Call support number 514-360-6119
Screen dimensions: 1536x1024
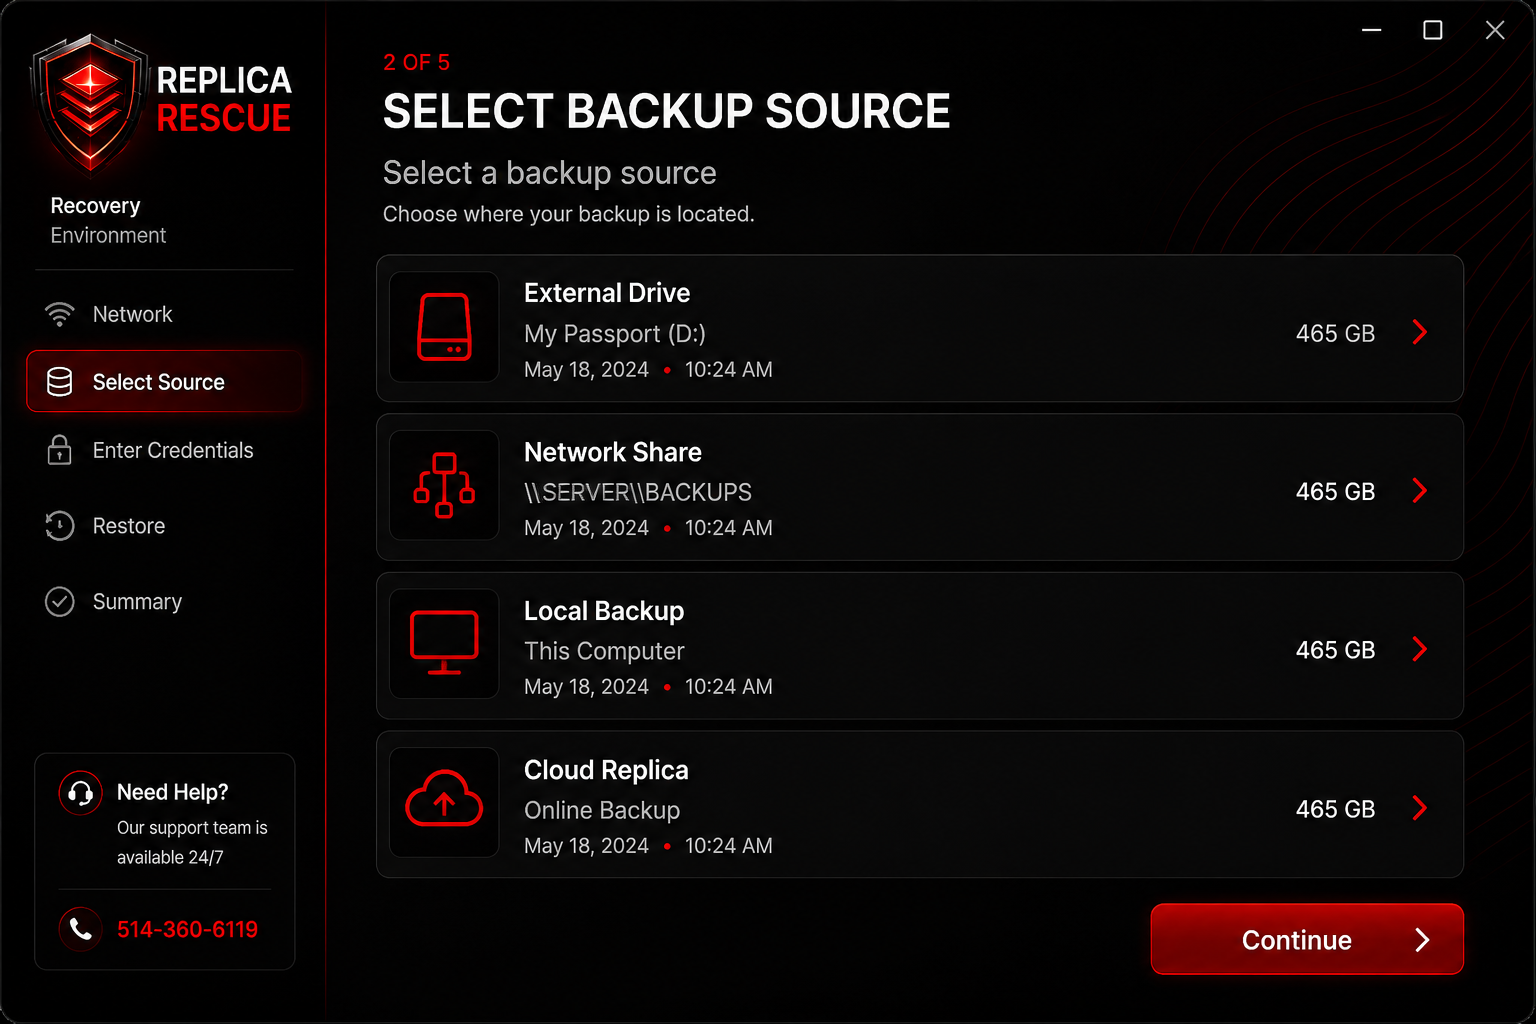click(x=187, y=930)
